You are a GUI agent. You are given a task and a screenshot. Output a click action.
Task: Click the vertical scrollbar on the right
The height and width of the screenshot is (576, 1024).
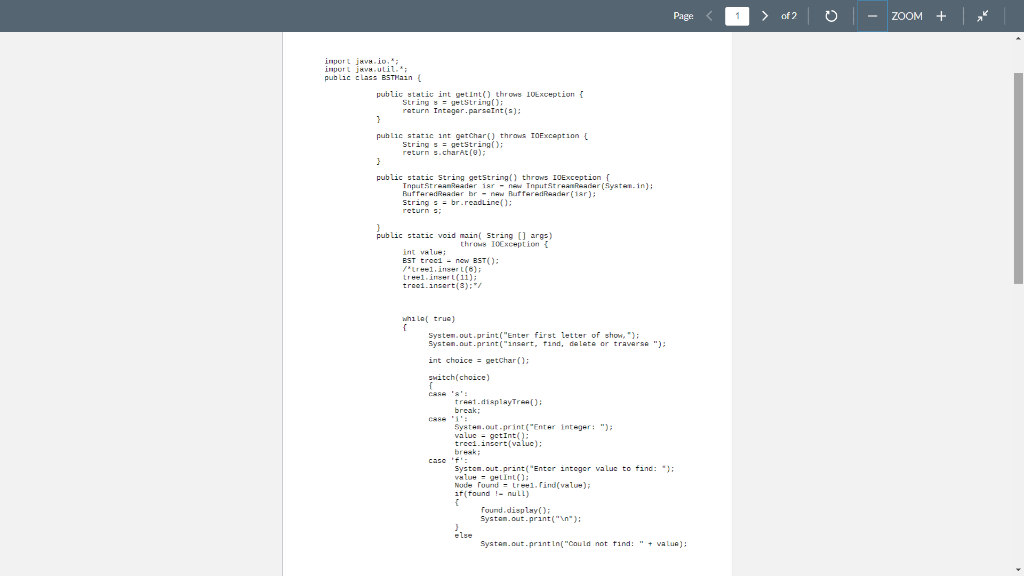(1017, 300)
